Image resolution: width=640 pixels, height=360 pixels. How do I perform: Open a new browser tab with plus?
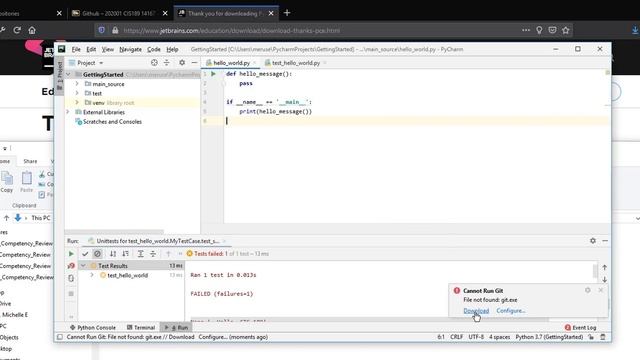pos(287,13)
